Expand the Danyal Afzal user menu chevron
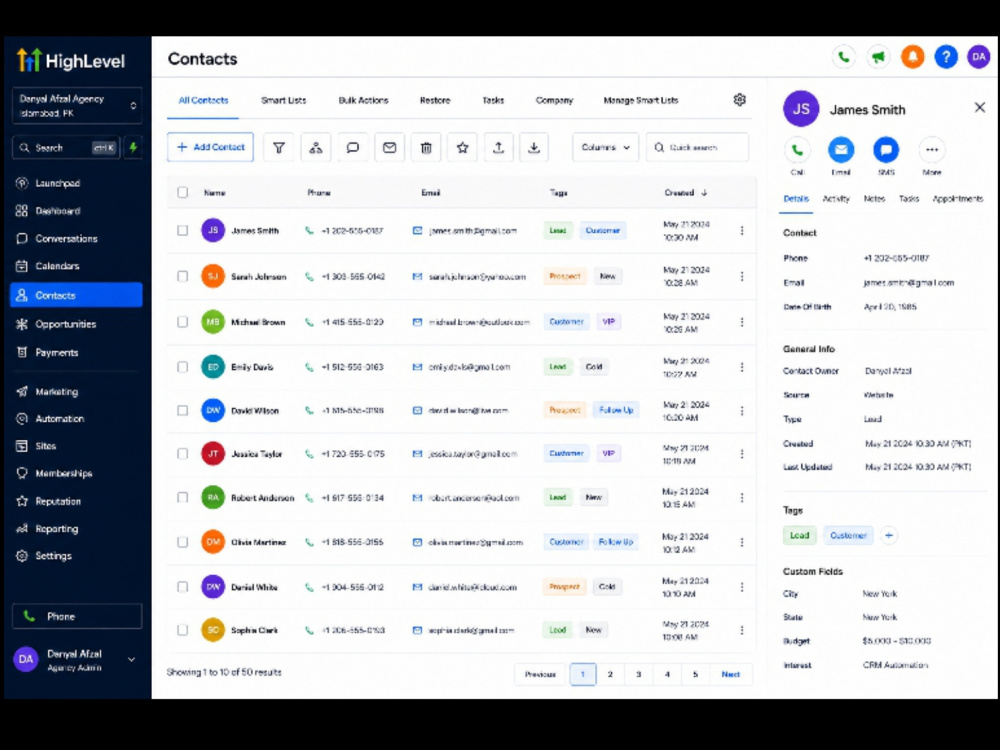 (131, 659)
